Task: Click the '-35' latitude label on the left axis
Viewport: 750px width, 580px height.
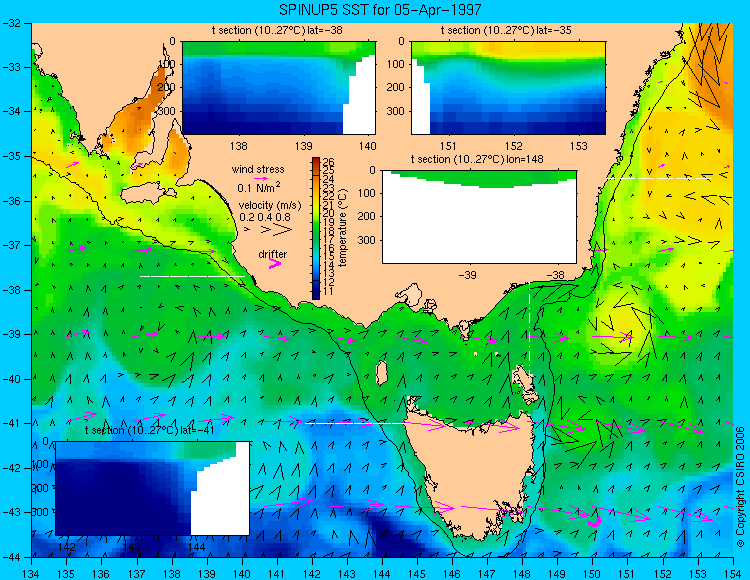Action: point(10,156)
